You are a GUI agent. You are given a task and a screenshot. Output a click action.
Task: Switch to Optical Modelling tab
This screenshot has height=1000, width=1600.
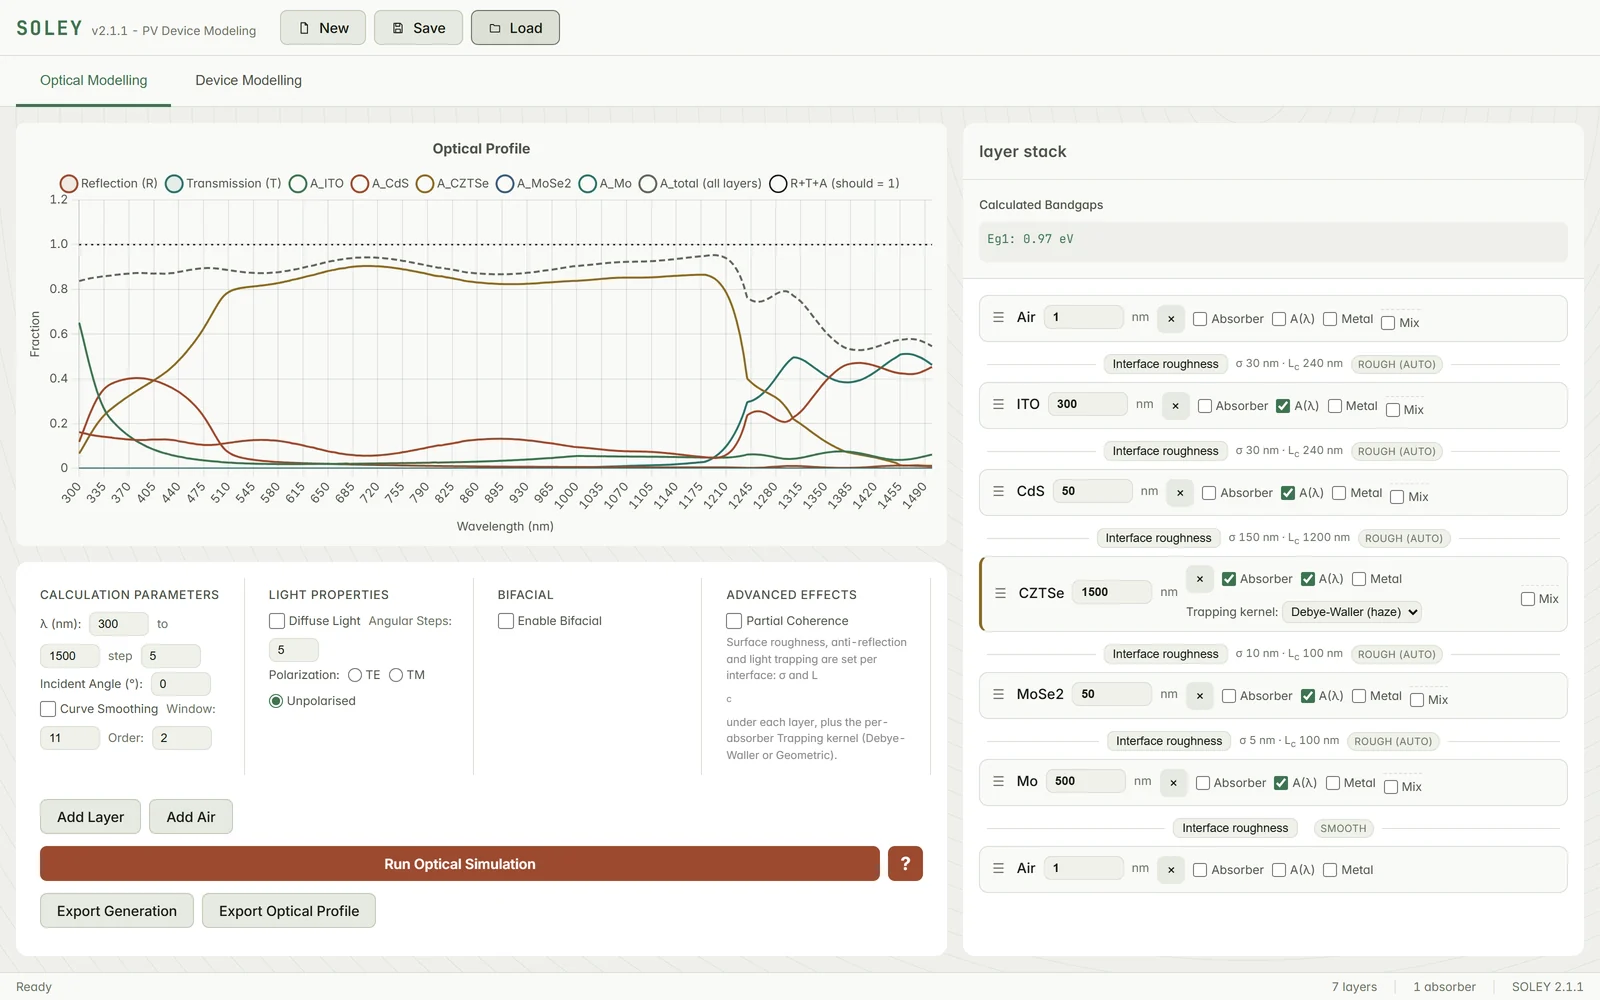[x=93, y=80]
